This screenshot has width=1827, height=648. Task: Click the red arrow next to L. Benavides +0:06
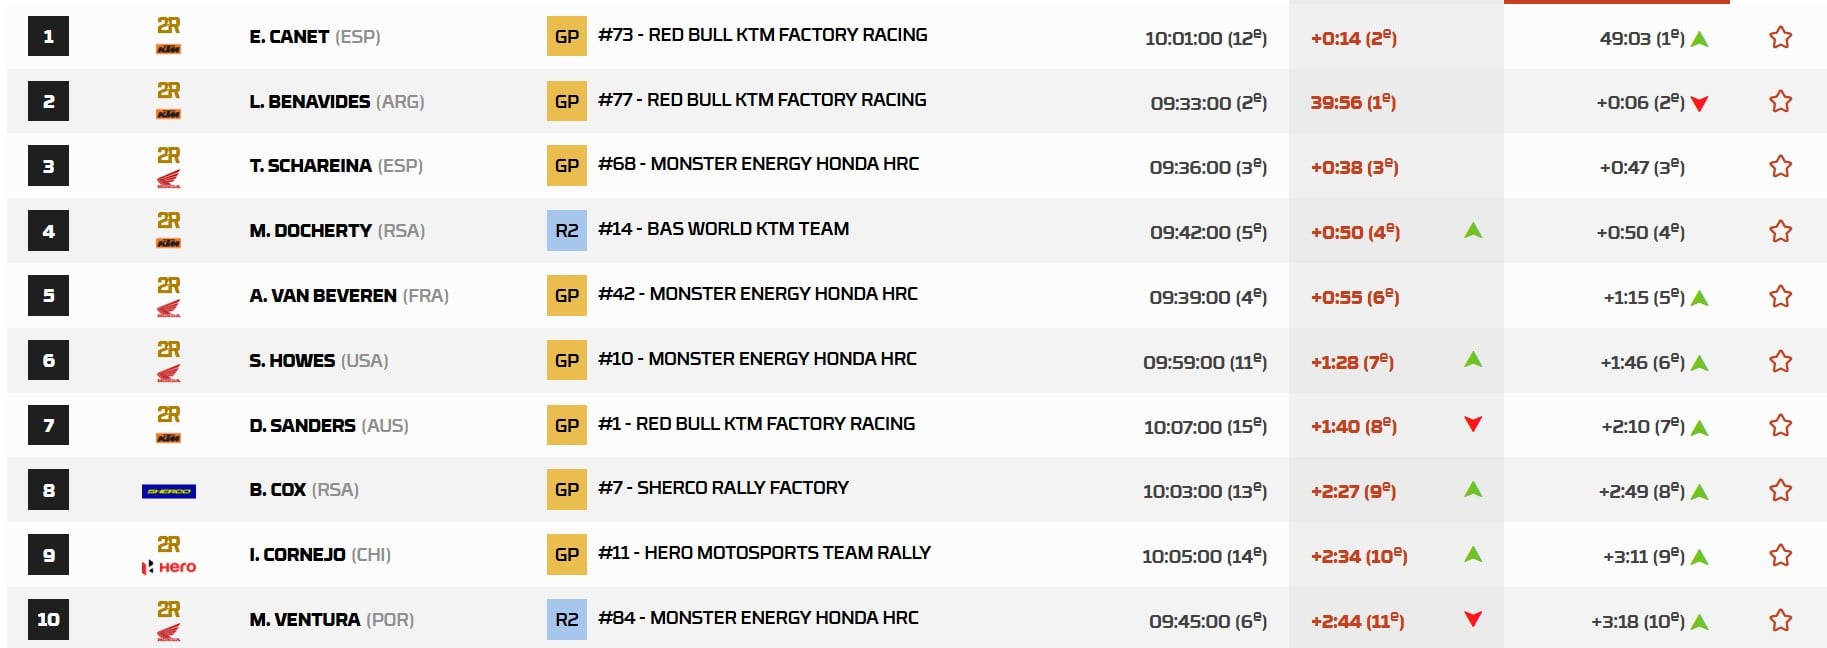pos(1699,103)
